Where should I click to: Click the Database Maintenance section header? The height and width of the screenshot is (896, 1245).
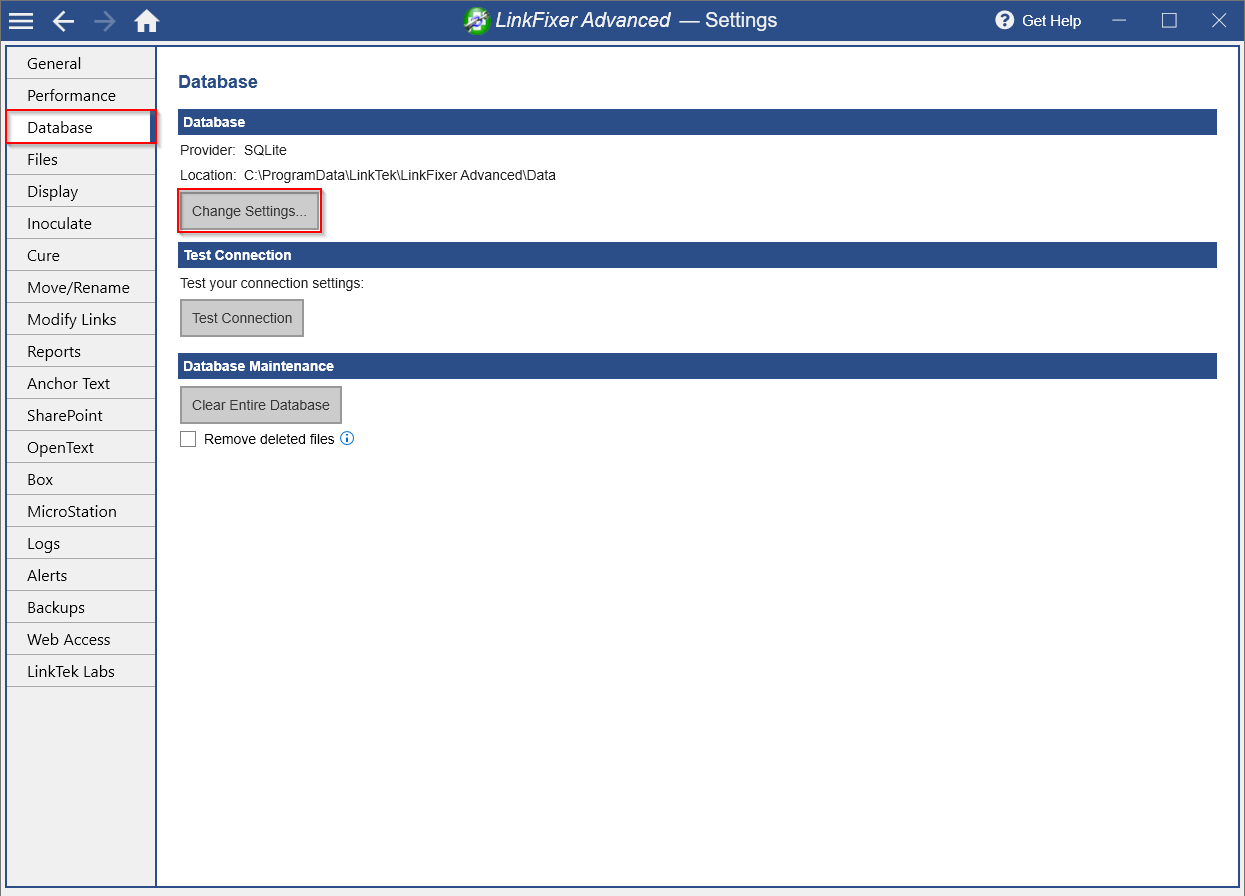698,366
